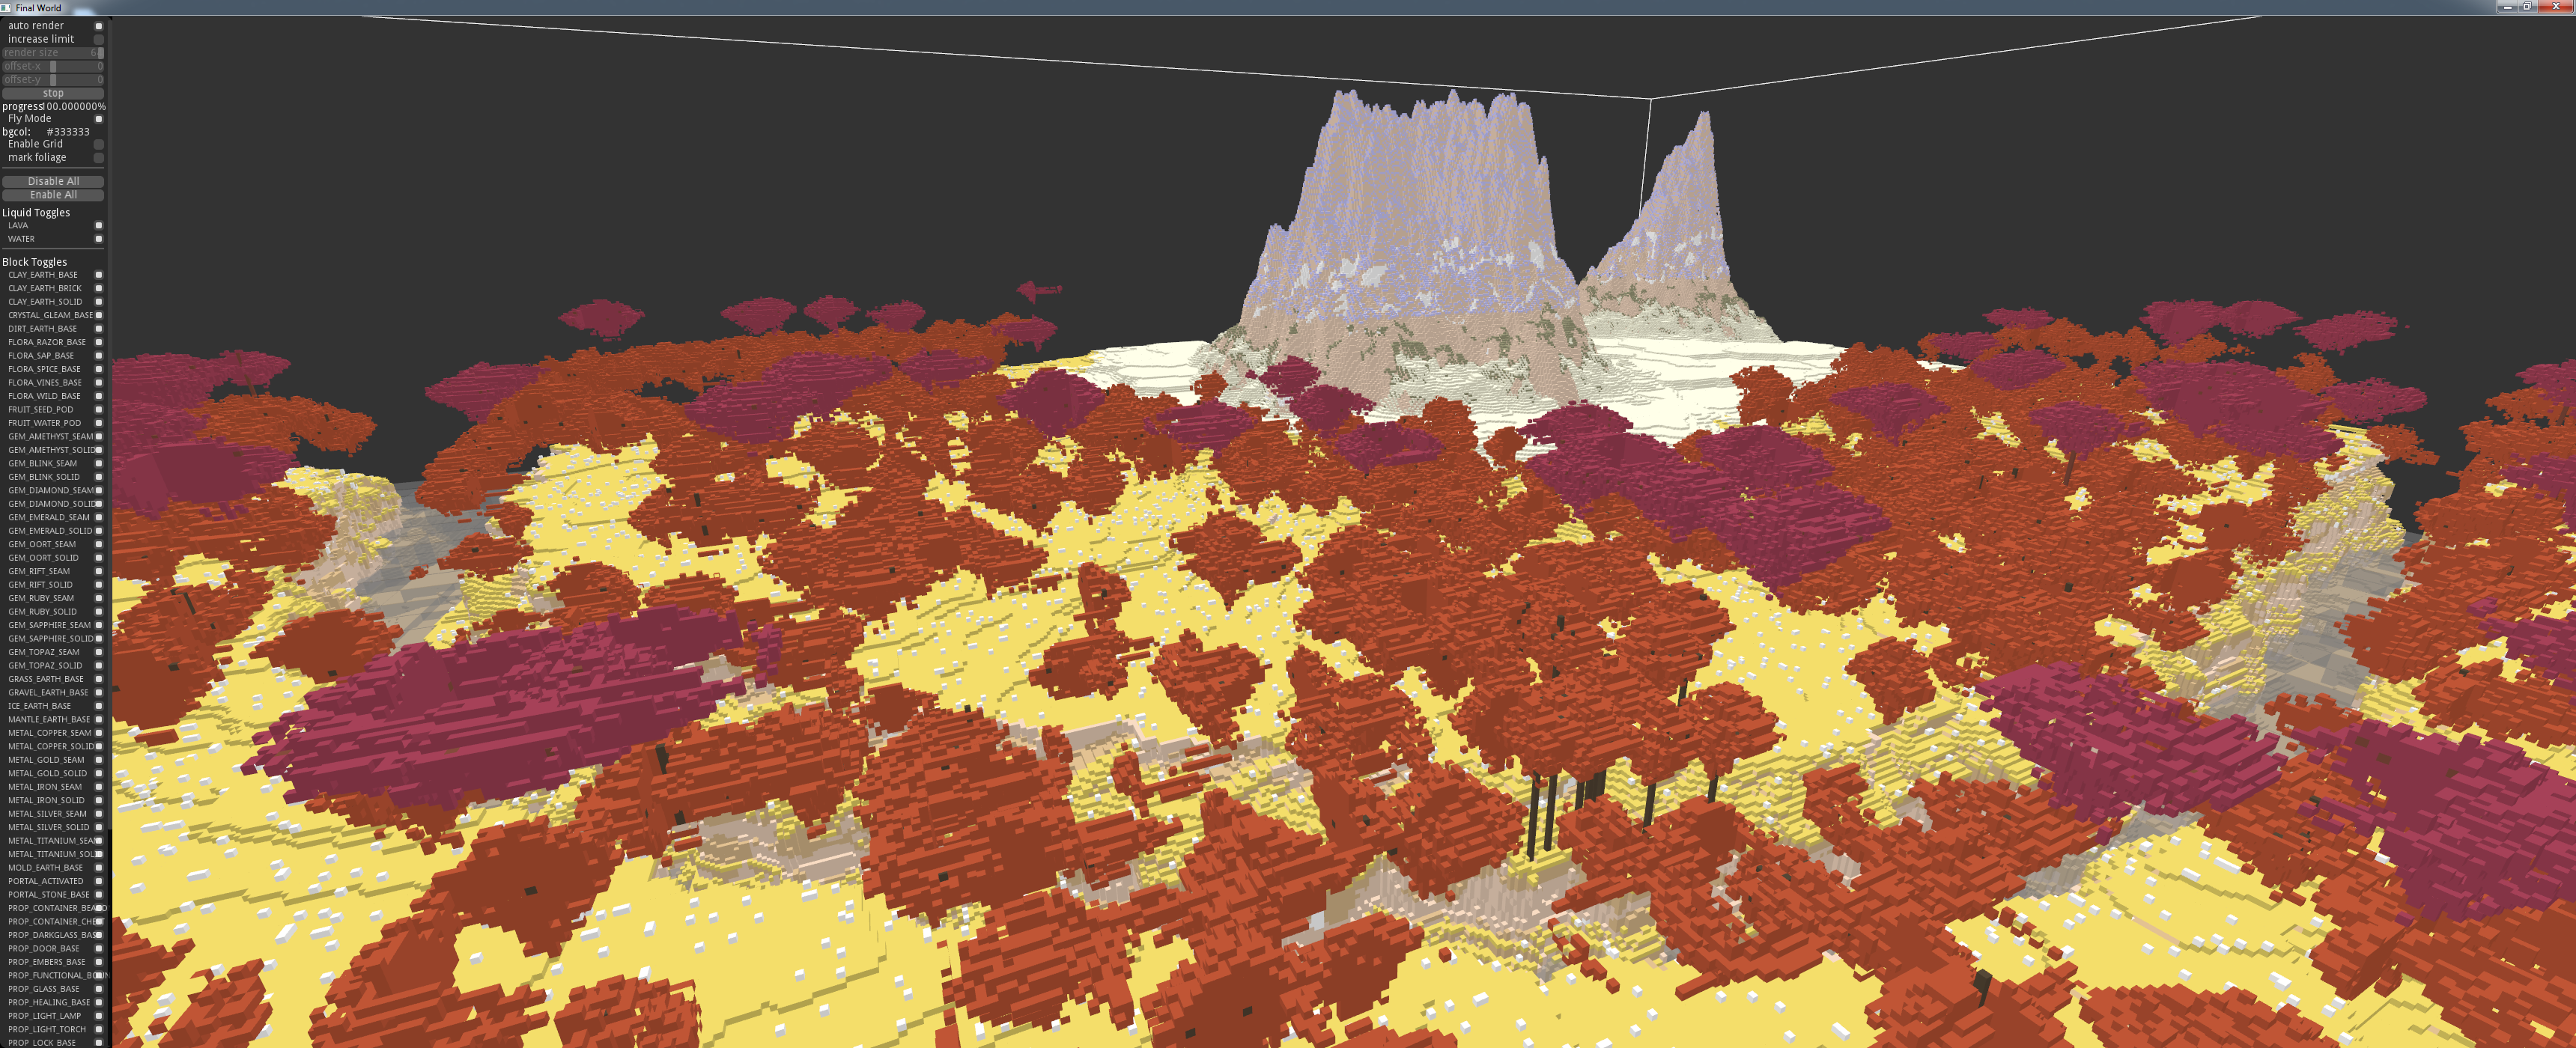Screen dimensions: 2576x1048
Task: Toggle FLORA_VINES_BASE block checkbox
Action: point(98,383)
